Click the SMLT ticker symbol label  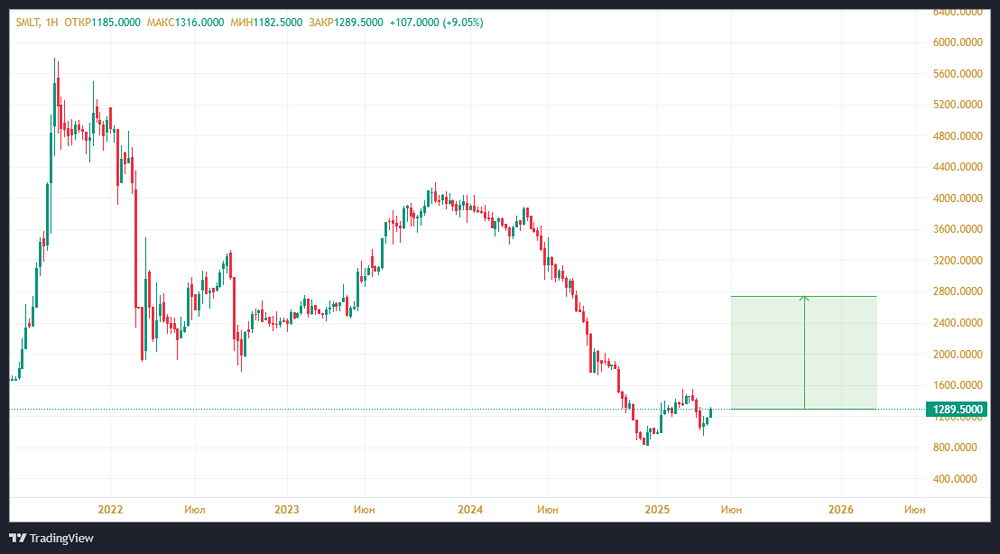coord(26,22)
